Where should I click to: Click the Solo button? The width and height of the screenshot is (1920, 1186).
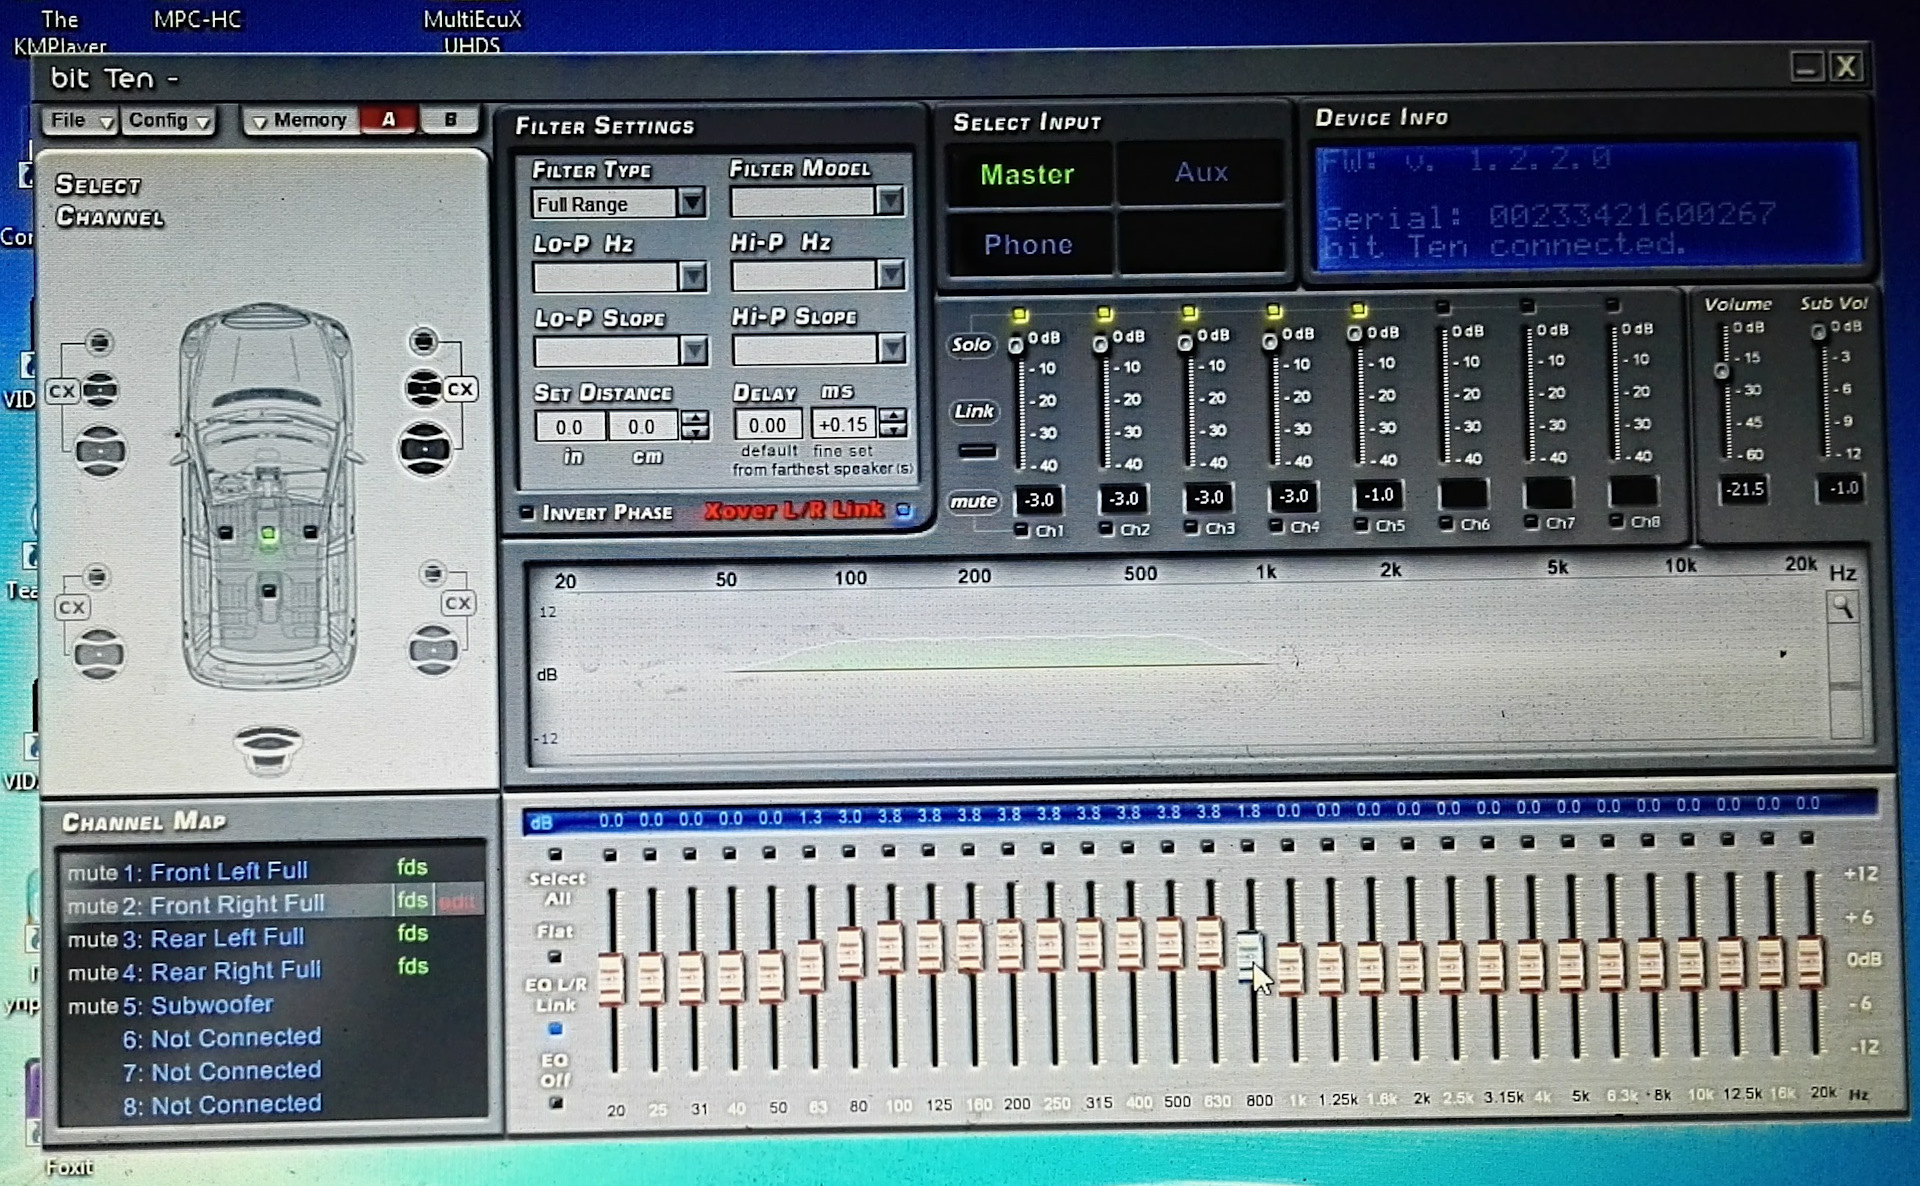pyautogui.click(x=971, y=345)
